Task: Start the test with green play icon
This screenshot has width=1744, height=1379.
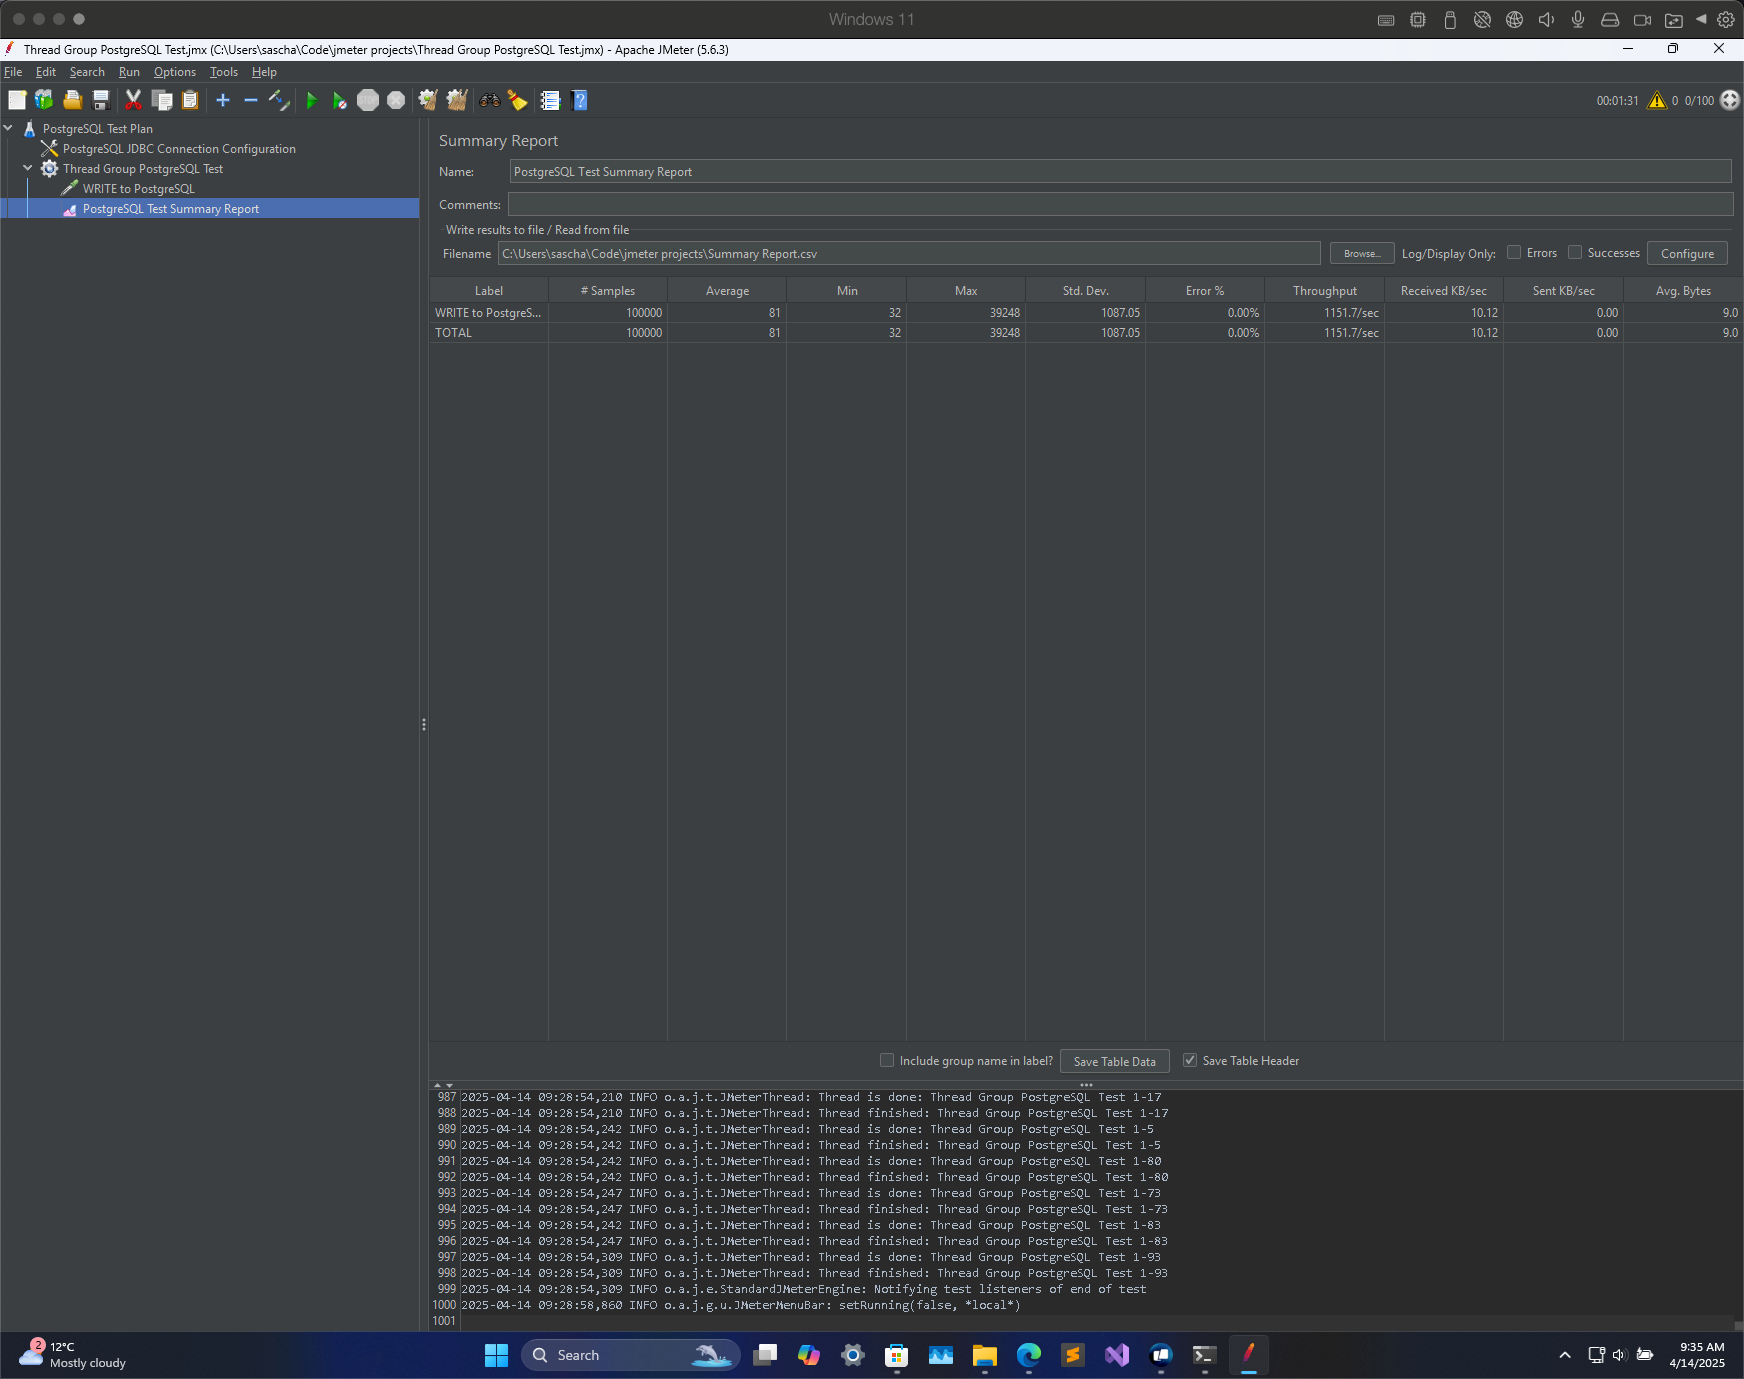Action: point(312,100)
